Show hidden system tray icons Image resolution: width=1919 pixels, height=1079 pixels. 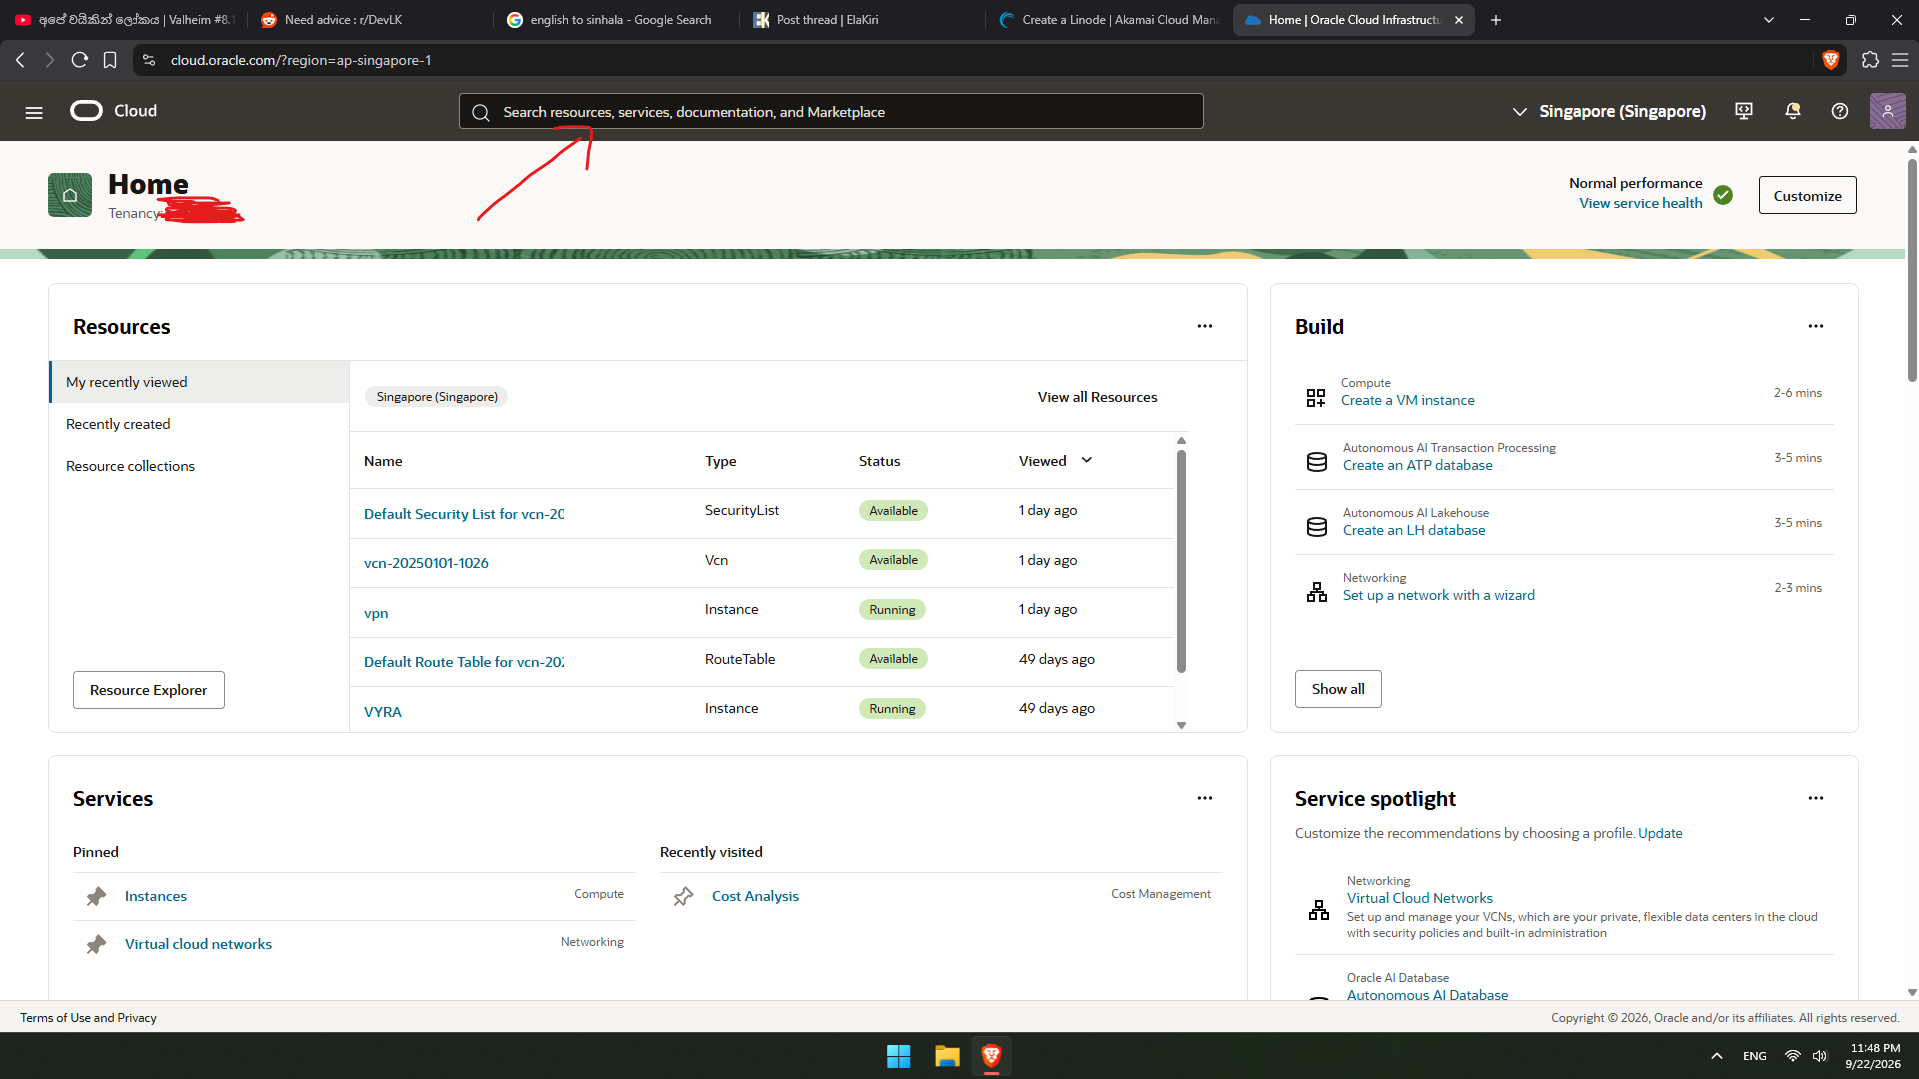[x=1717, y=1056]
